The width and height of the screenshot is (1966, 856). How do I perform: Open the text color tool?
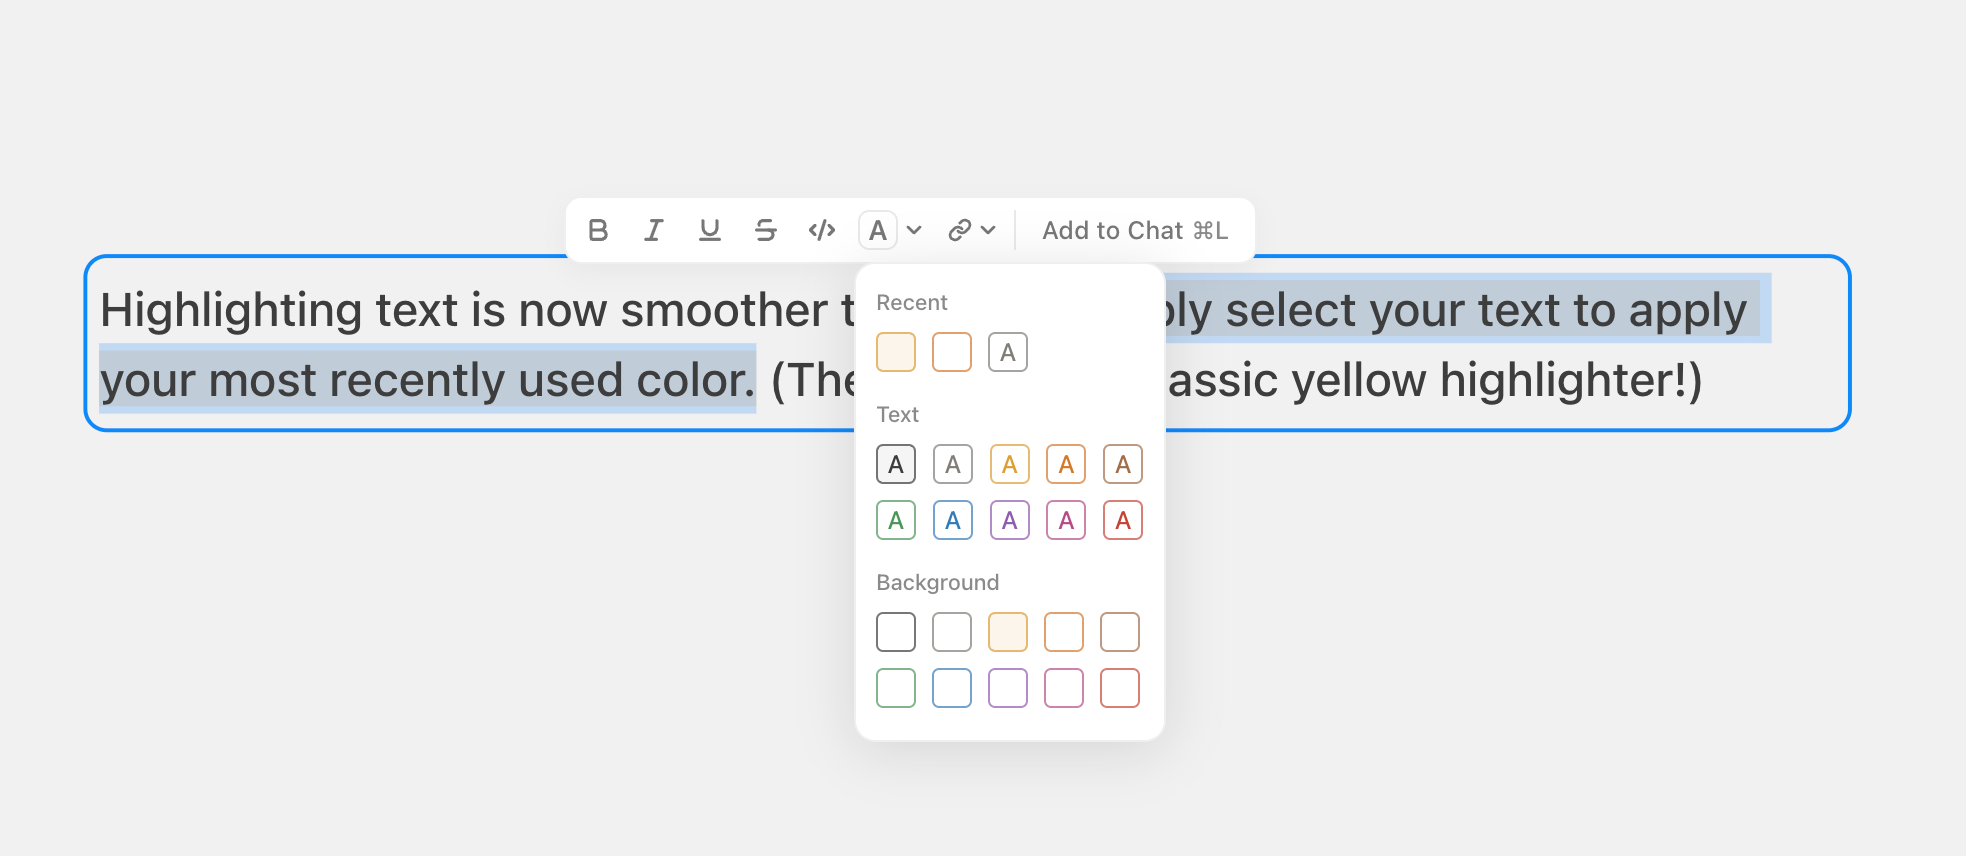tap(878, 230)
